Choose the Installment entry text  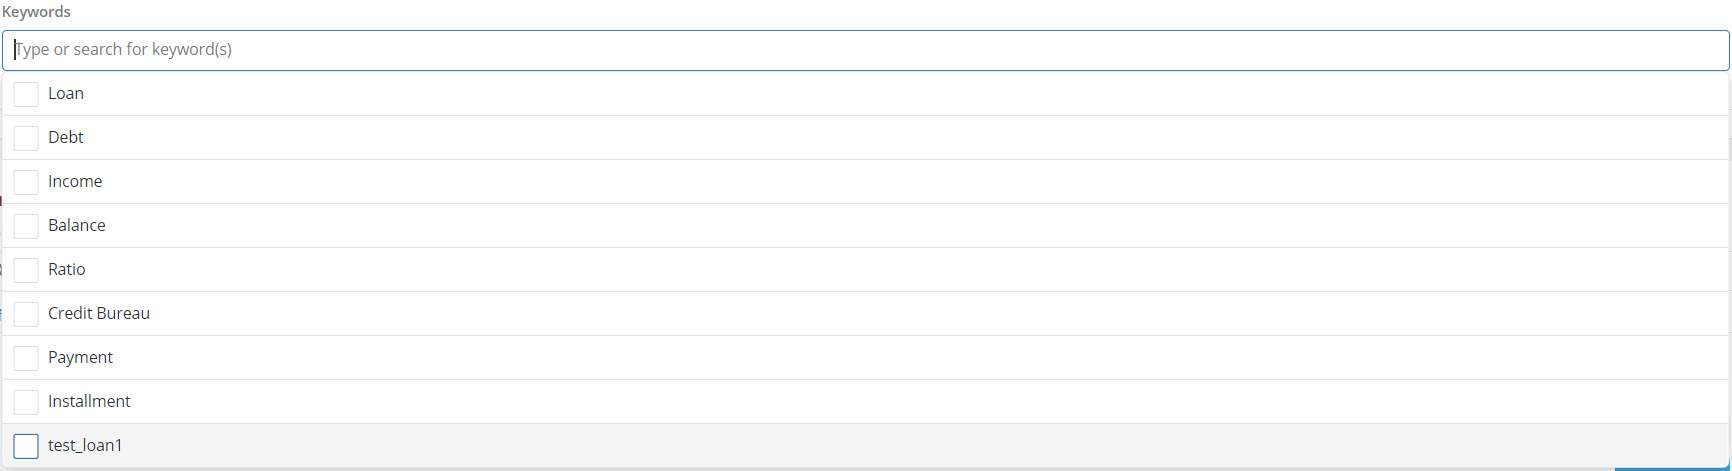coord(90,402)
